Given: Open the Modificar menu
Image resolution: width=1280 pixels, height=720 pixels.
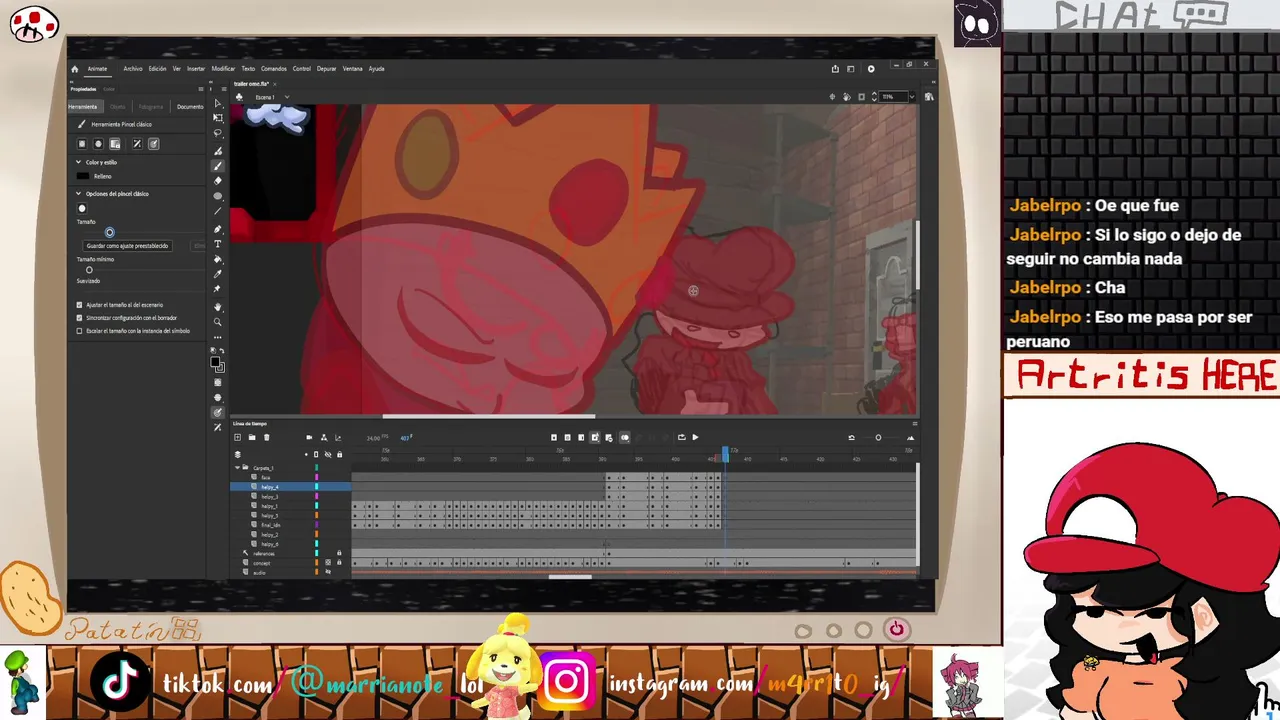Looking at the screenshot, I should click(x=223, y=69).
